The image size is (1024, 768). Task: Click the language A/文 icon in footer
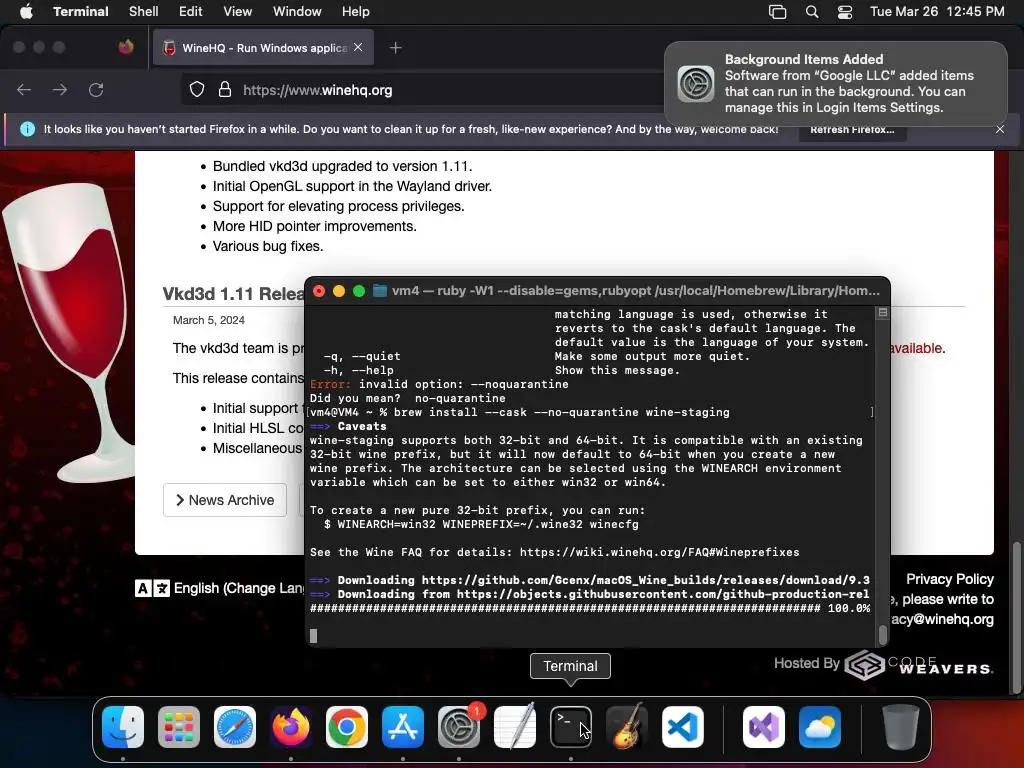[152, 588]
